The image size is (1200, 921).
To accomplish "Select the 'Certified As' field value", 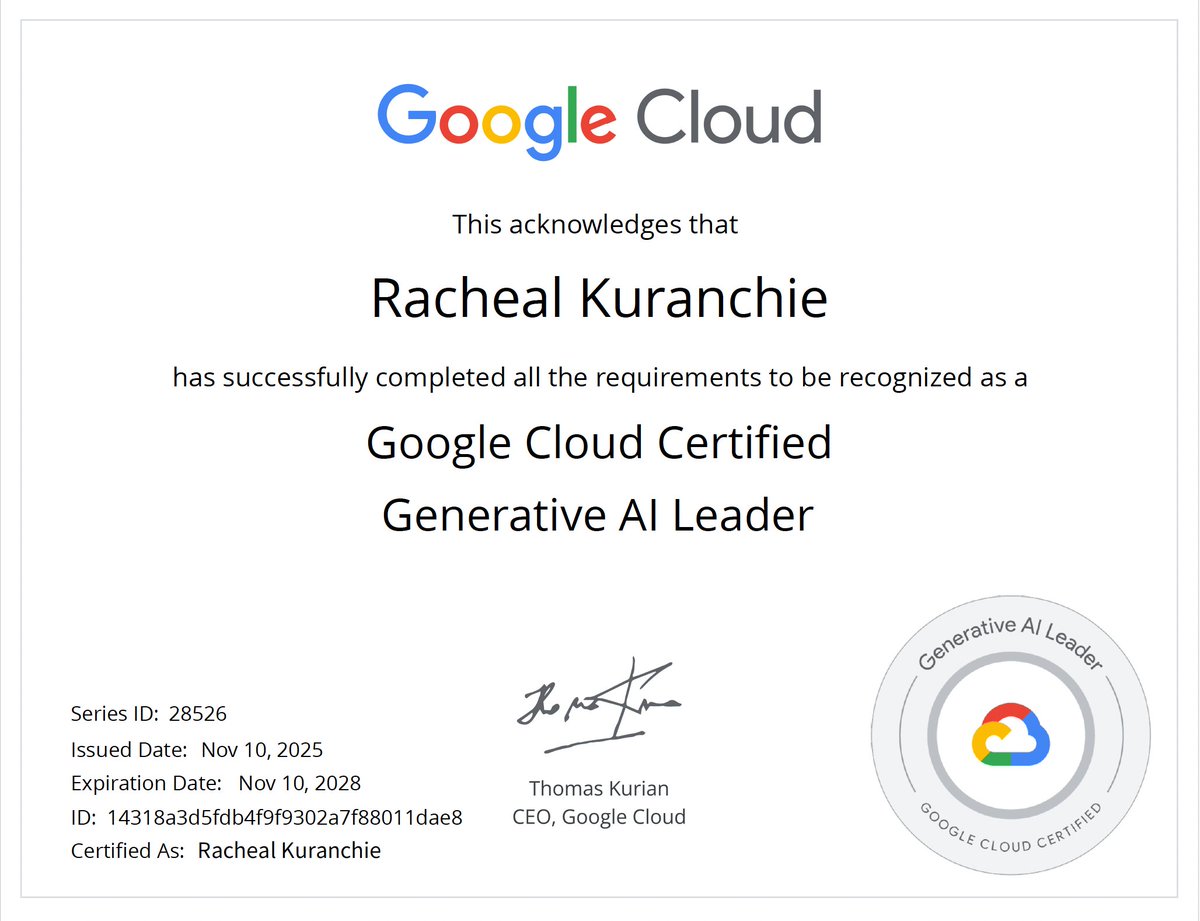I will point(290,850).
